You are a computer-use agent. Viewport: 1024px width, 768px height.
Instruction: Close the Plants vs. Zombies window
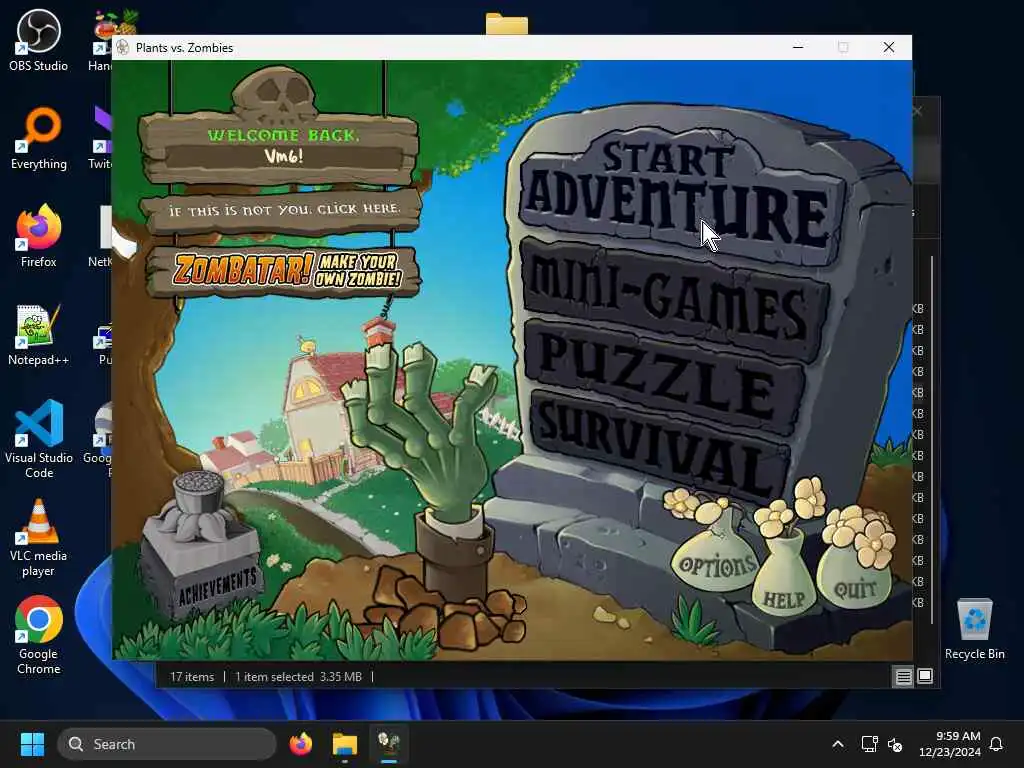tap(889, 47)
